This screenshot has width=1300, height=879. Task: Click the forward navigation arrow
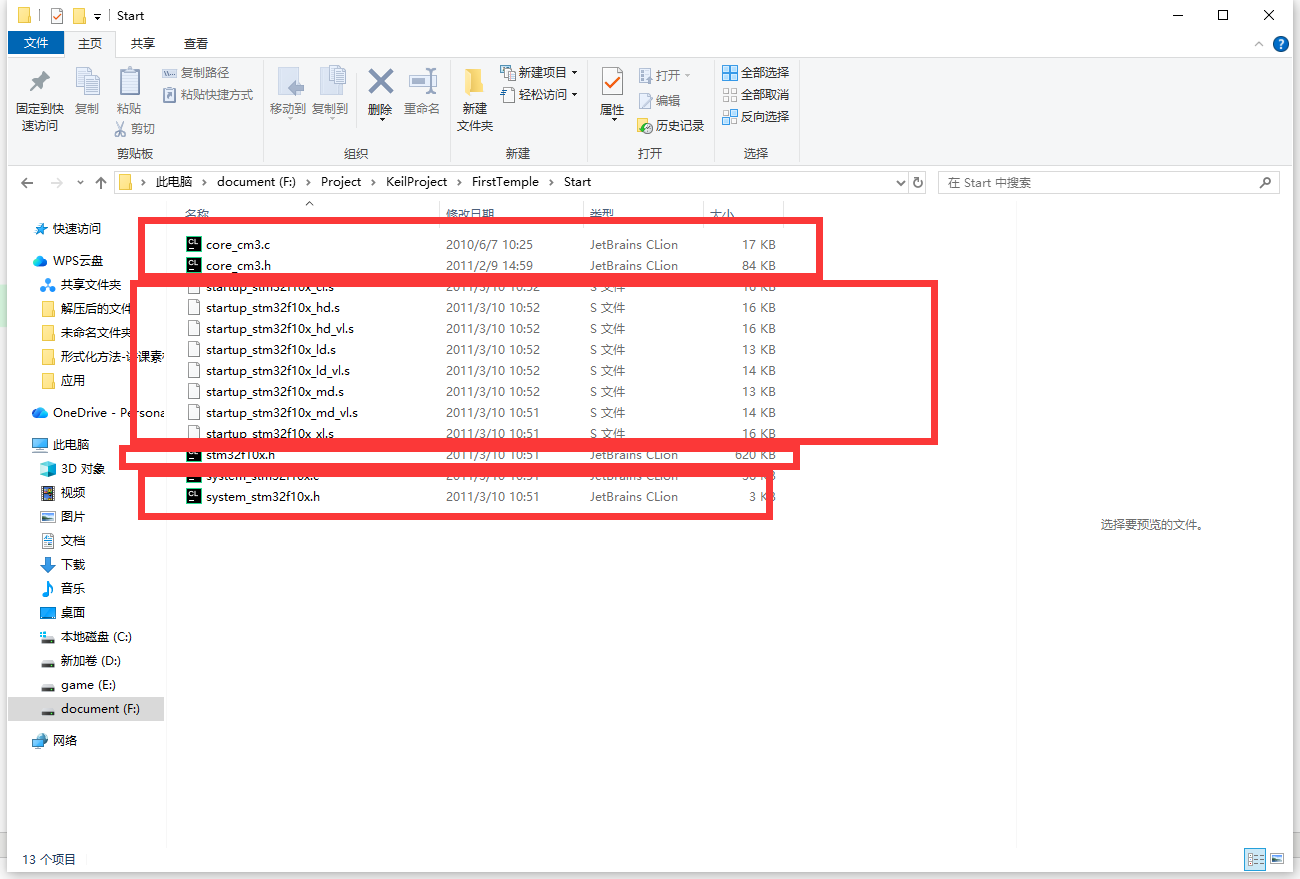[57, 183]
